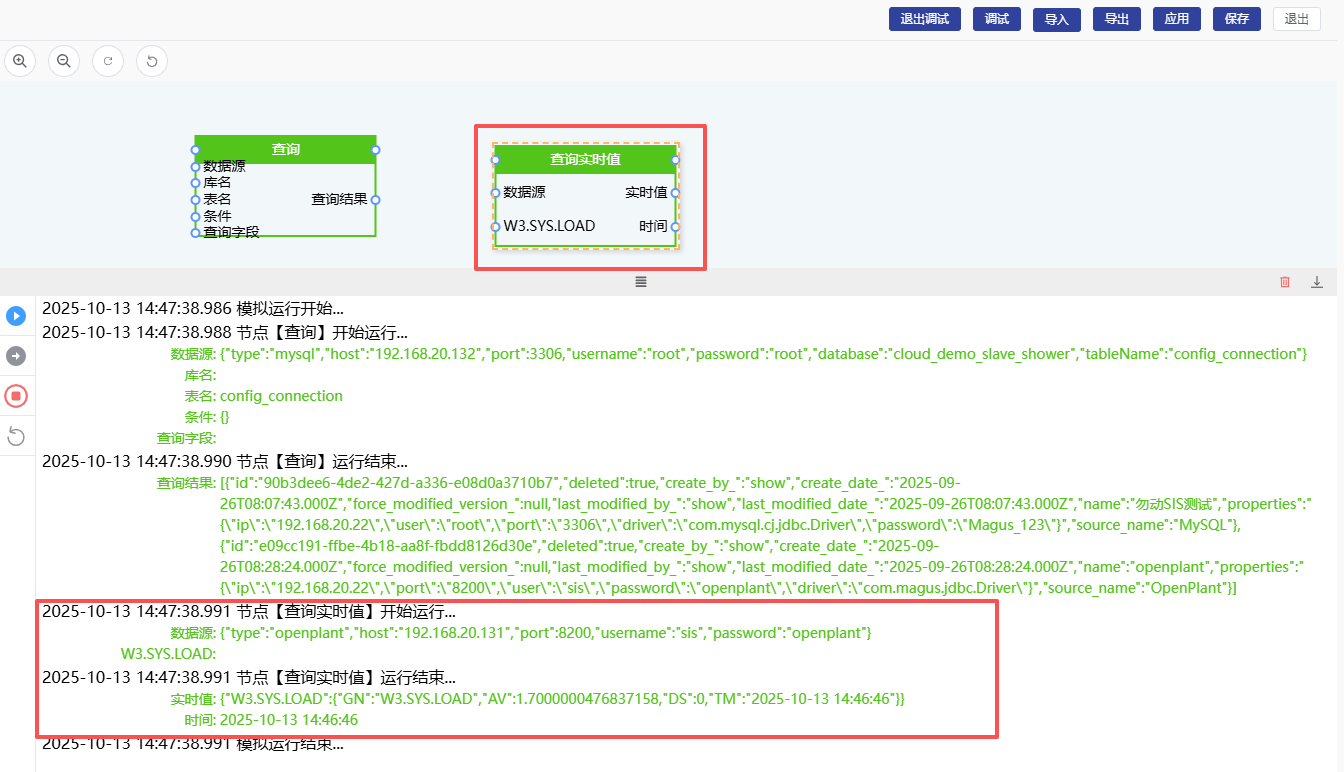Click the white 退出 exit button
The height and width of the screenshot is (772, 1344).
(x=1296, y=19)
